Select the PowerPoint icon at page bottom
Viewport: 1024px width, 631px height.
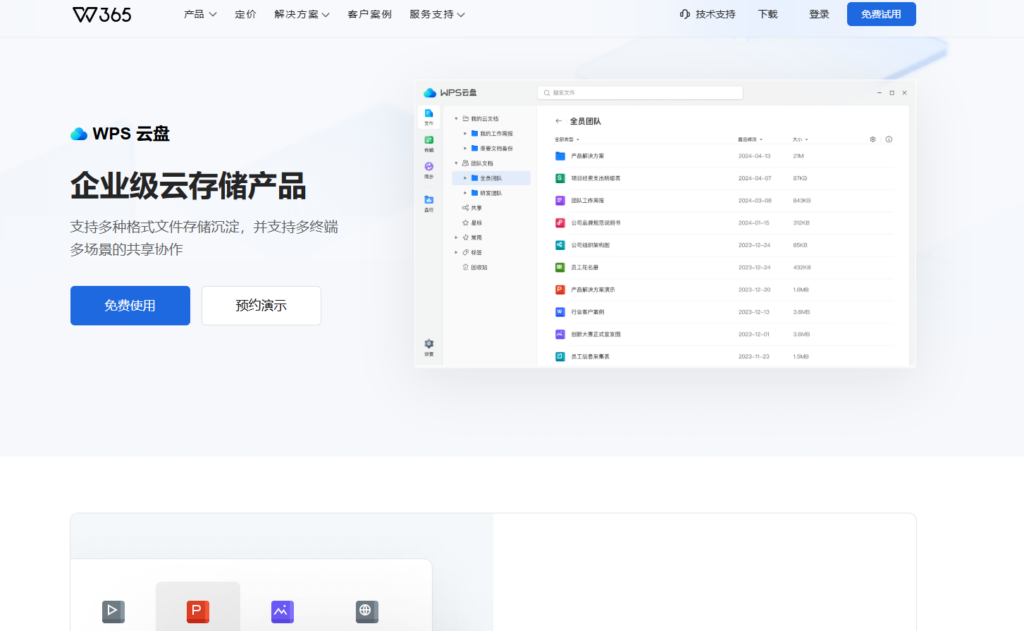pos(197,611)
